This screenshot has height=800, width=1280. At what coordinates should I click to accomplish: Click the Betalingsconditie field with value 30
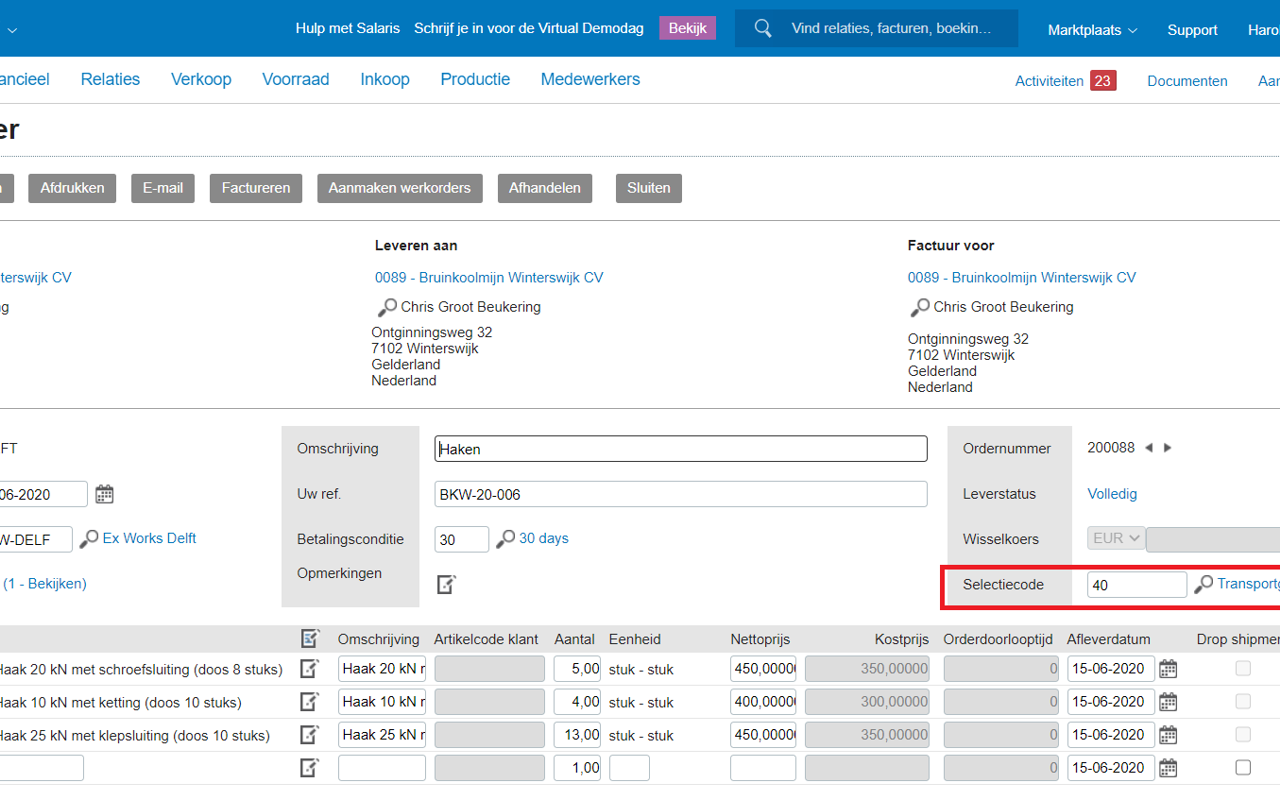(462, 539)
